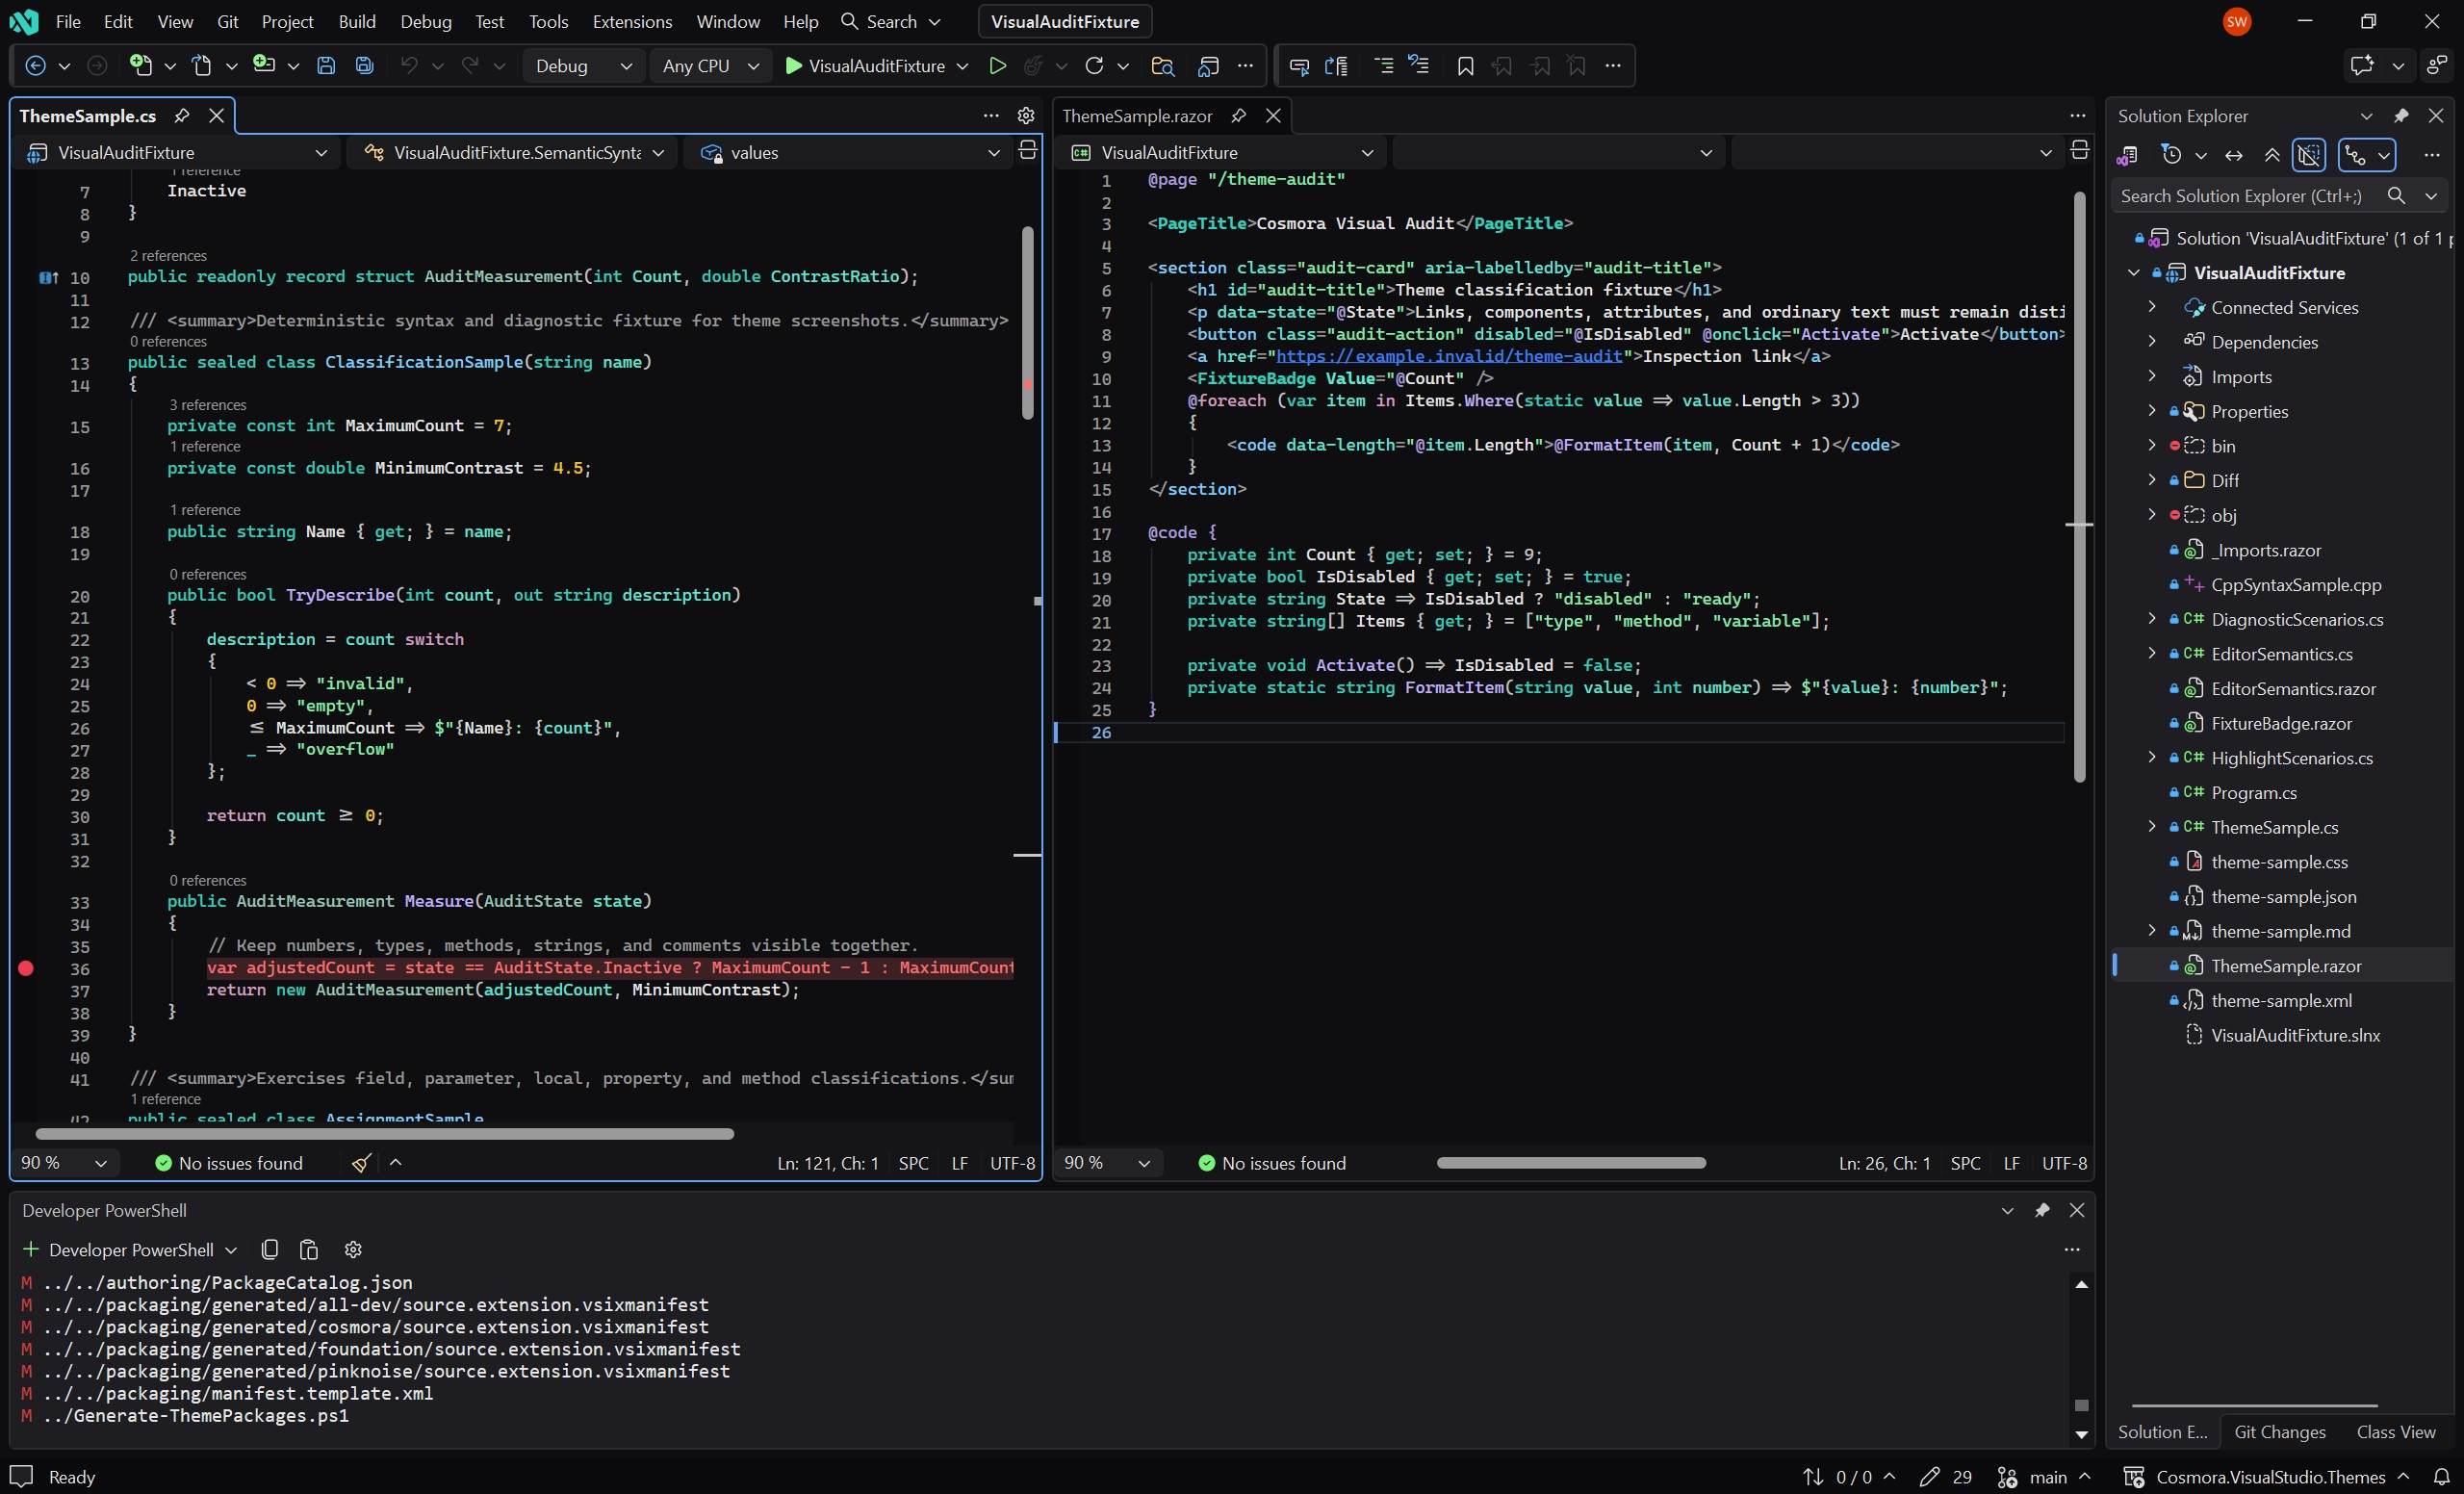The width and height of the screenshot is (2464, 1494).
Task: Click the Navigate Backward arrow icon
Action: (x=35, y=66)
